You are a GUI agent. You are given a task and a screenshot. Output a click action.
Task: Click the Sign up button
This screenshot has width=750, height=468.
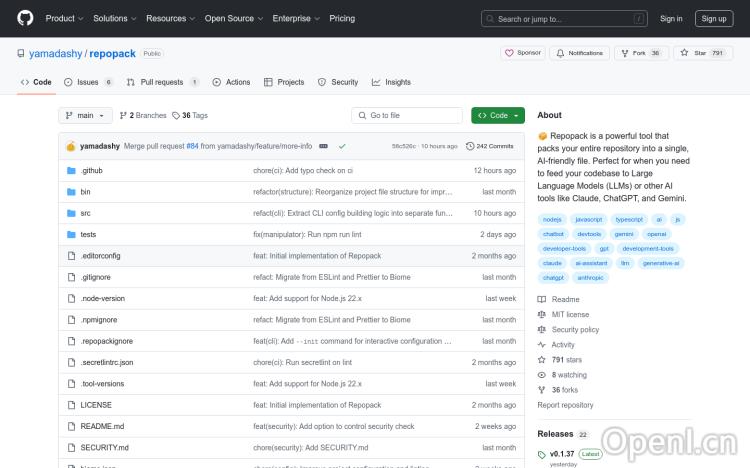coord(714,18)
